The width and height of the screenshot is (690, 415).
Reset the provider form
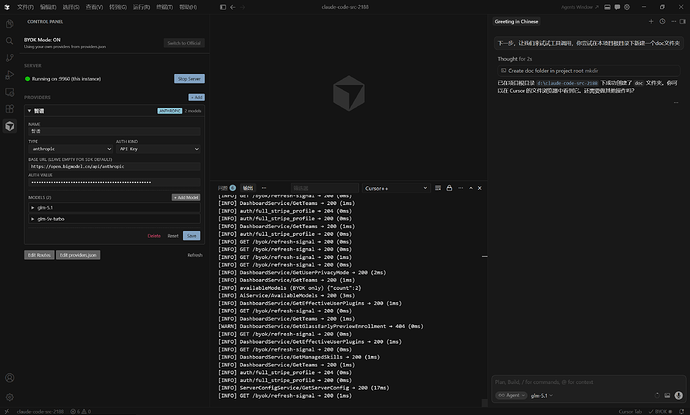coord(173,236)
